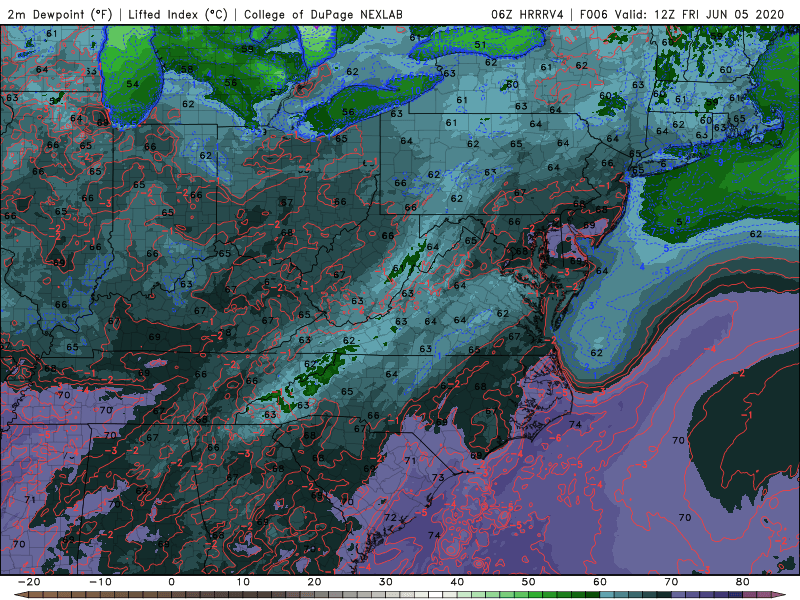Click the '06Z HRRRV4' model run label

point(527,14)
